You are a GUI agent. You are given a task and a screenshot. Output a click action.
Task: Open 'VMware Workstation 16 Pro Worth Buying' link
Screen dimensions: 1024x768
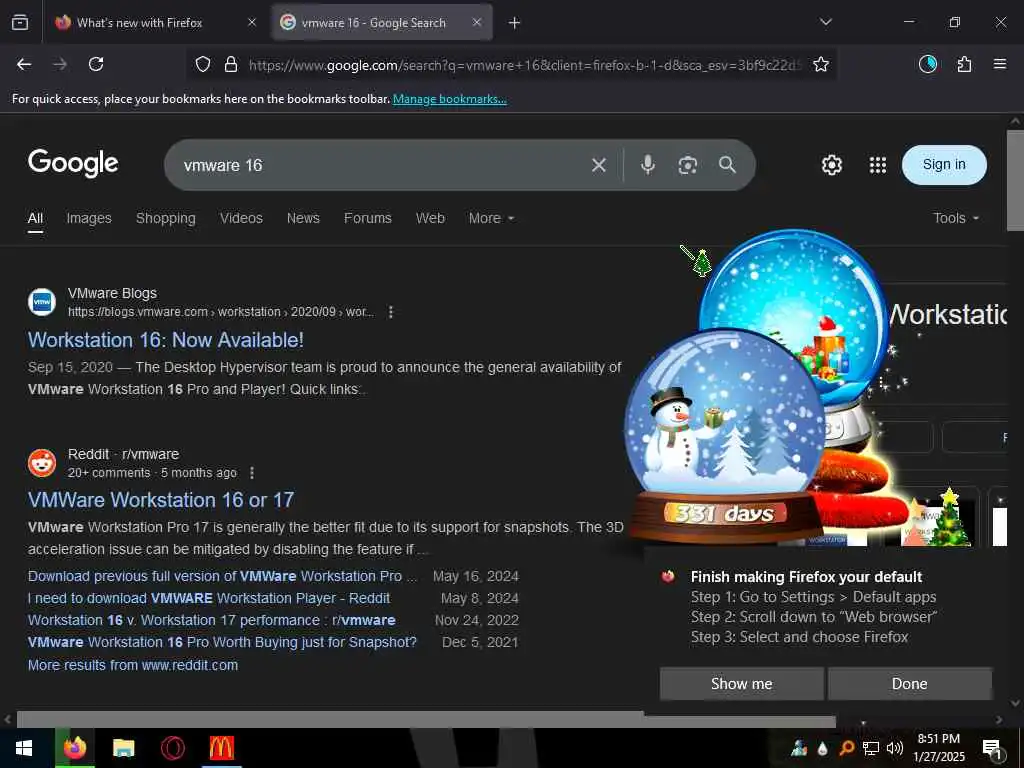222,643
